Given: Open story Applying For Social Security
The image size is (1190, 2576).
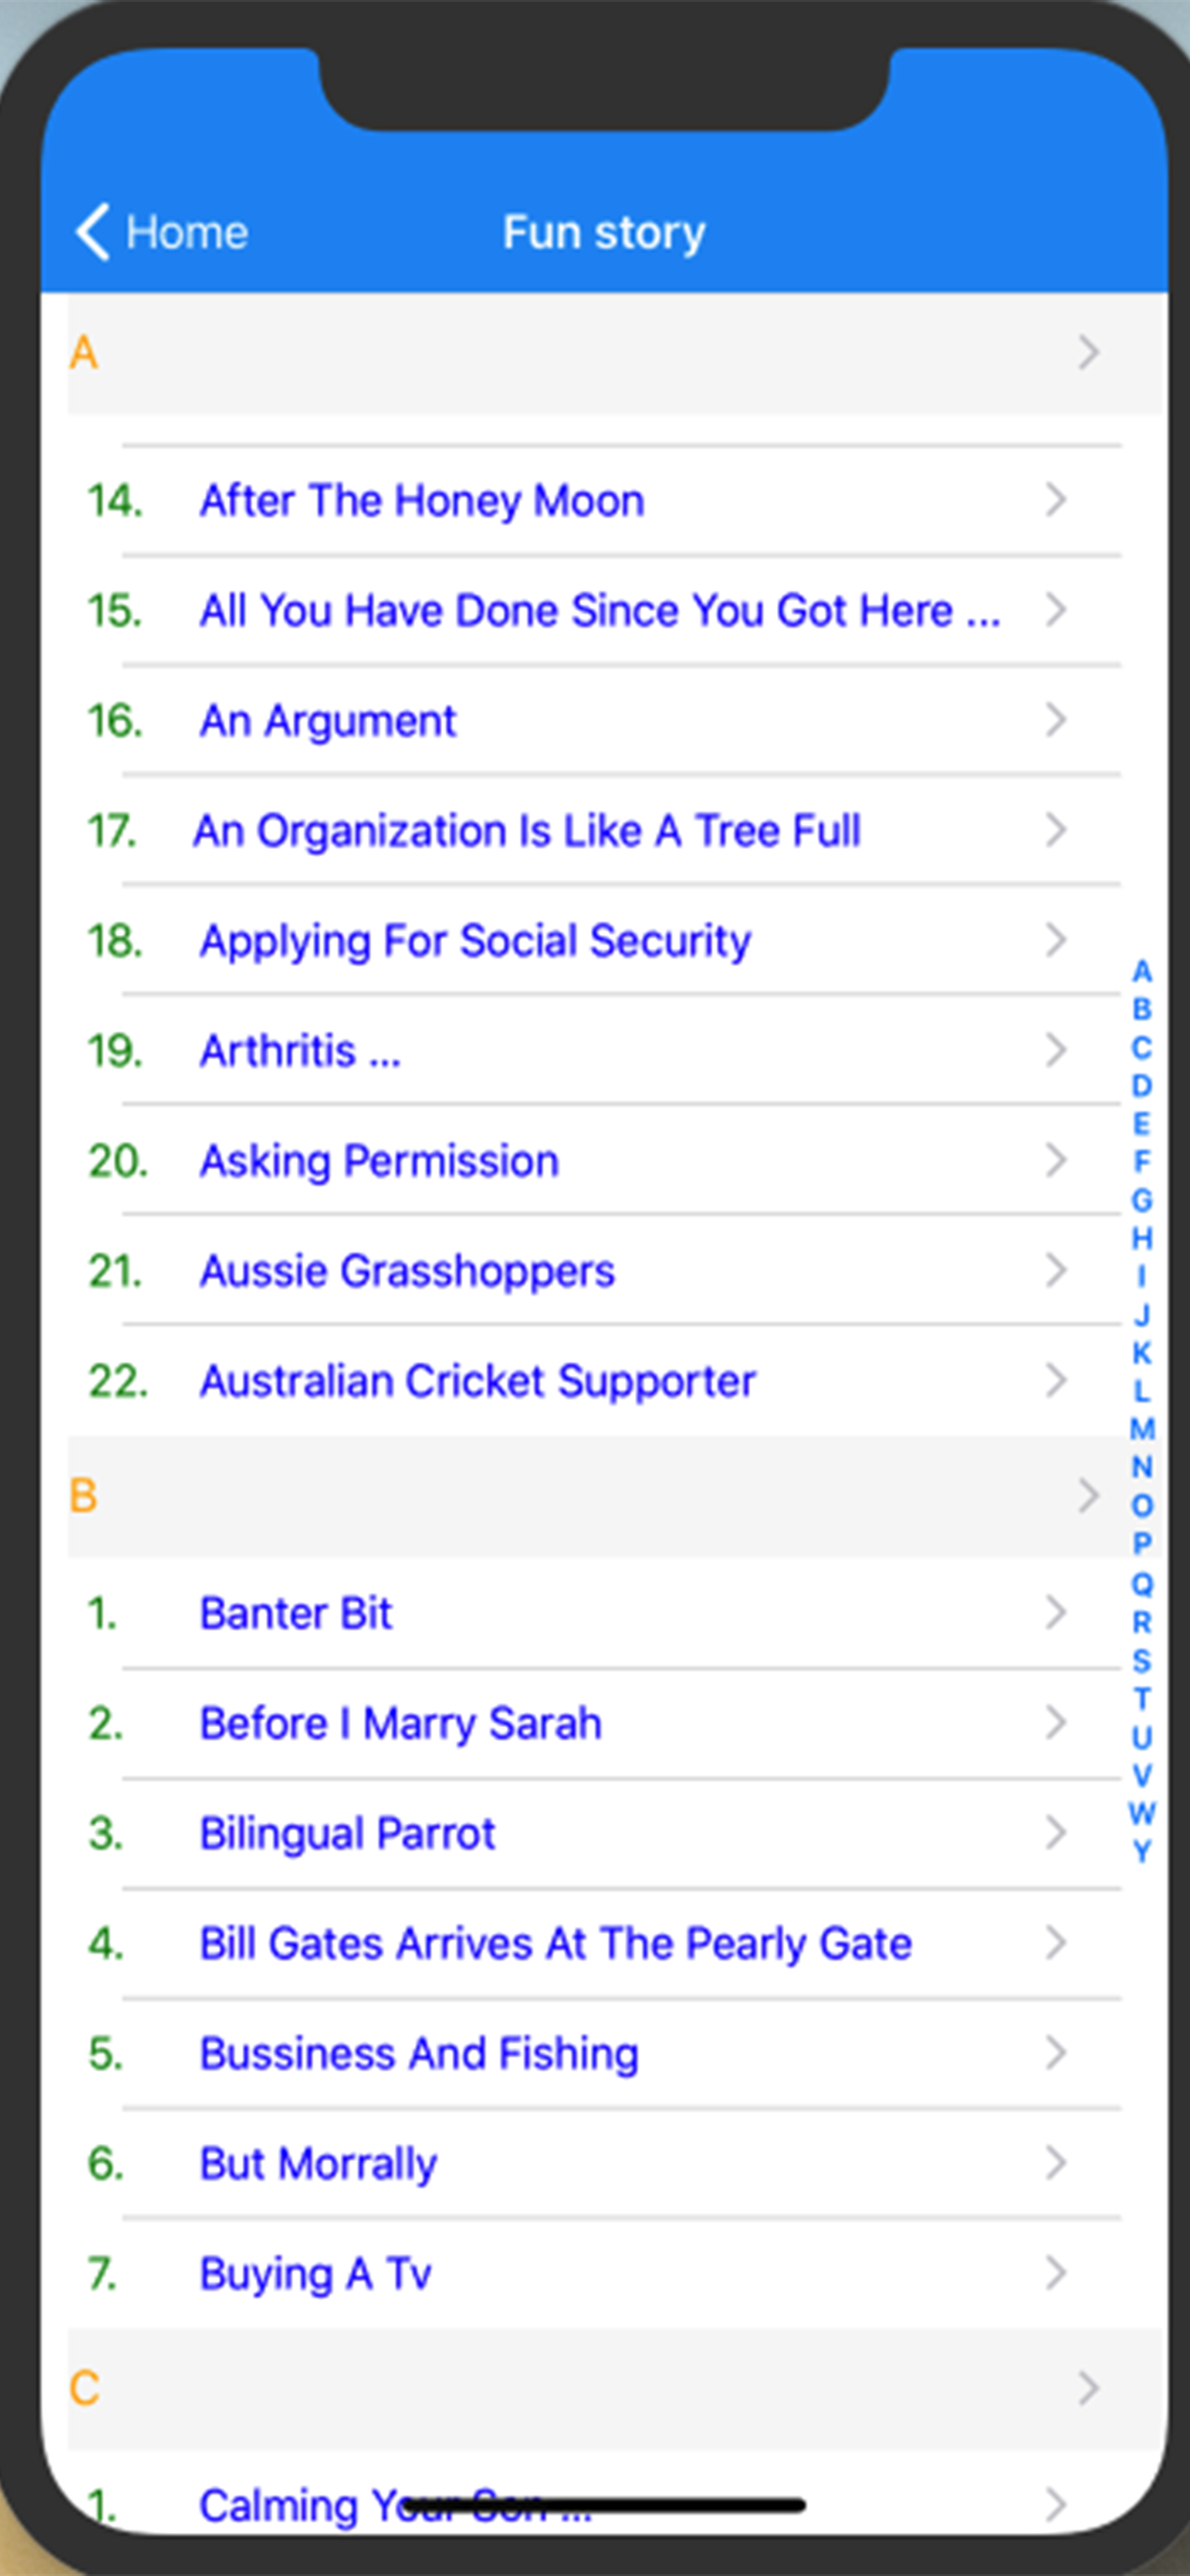Looking at the screenshot, I should [594, 940].
